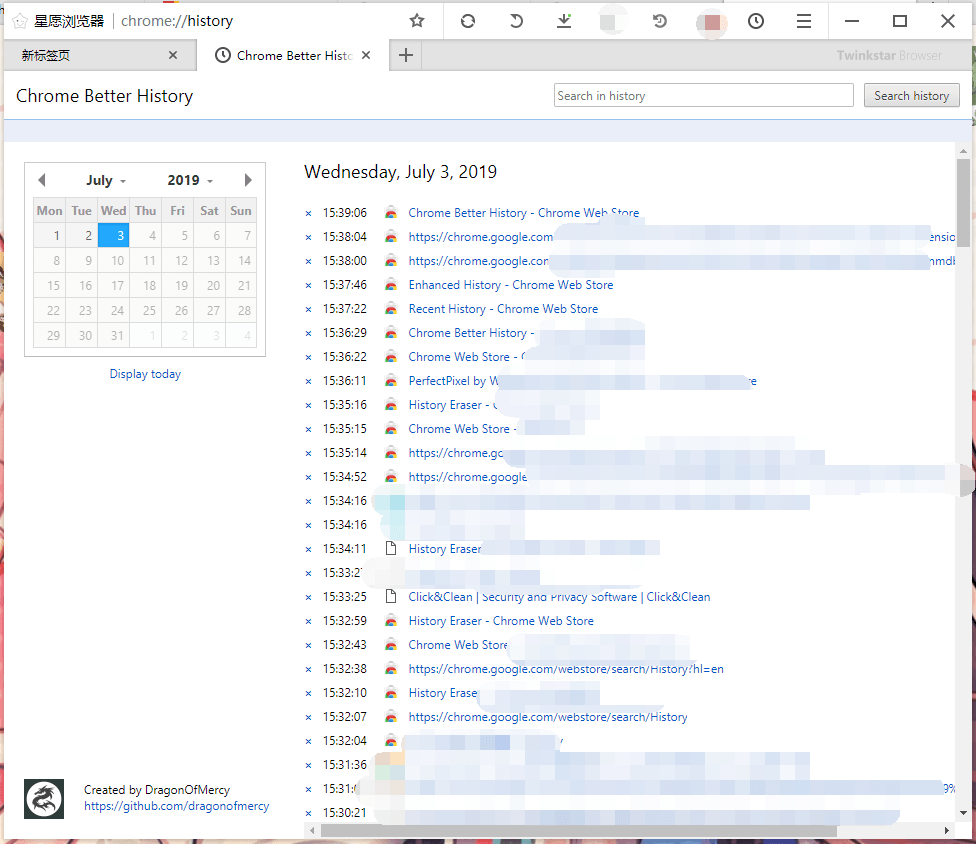The width and height of the screenshot is (976, 844).
Task: Click the chrome://history address bar
Action: [x=177, y=21]
